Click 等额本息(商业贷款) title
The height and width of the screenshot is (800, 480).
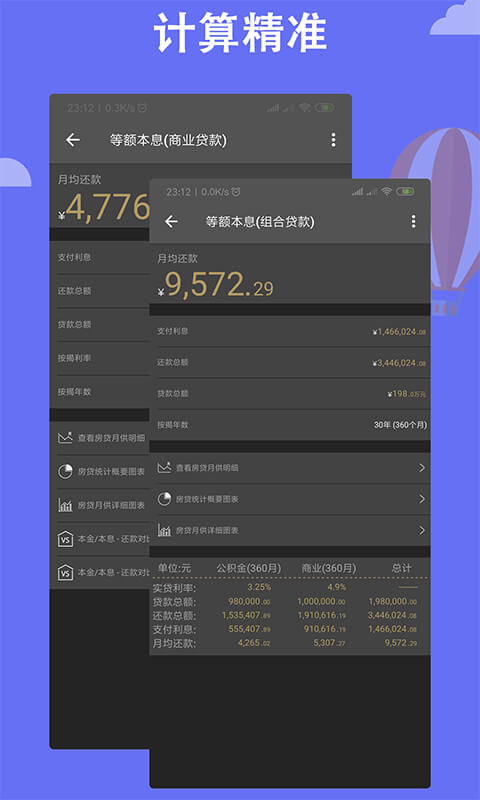pos(168,140)
